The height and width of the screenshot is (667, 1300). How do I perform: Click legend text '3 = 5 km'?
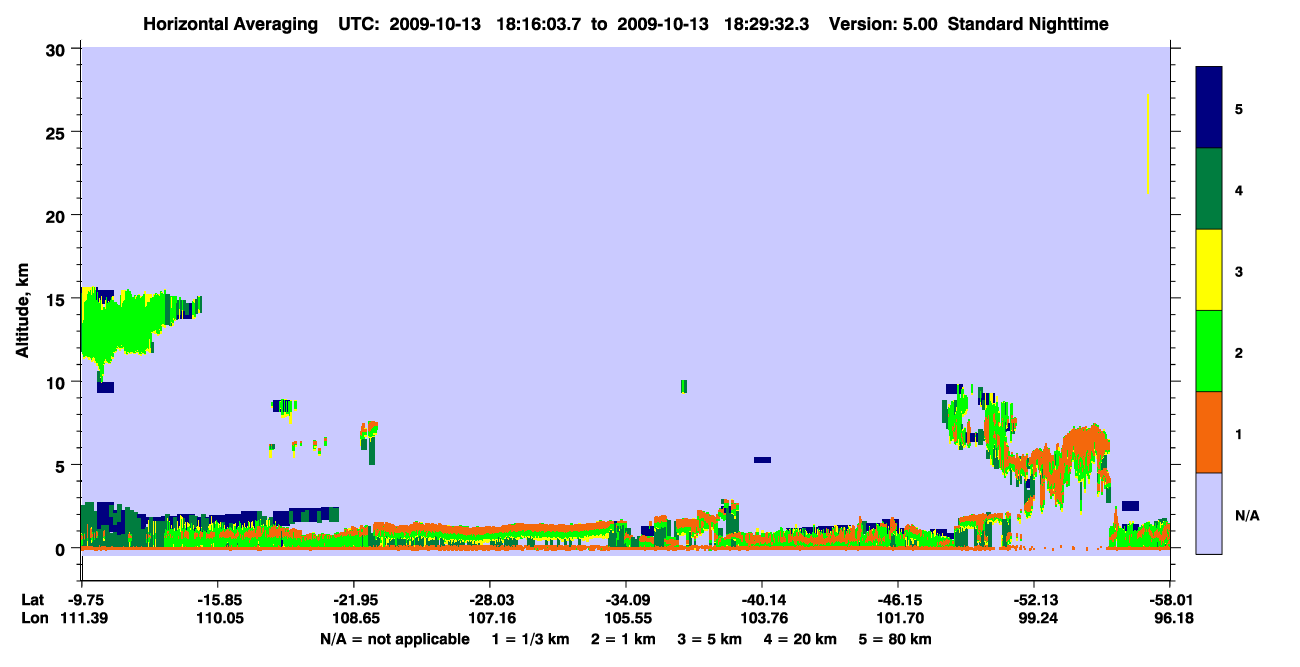710,639
